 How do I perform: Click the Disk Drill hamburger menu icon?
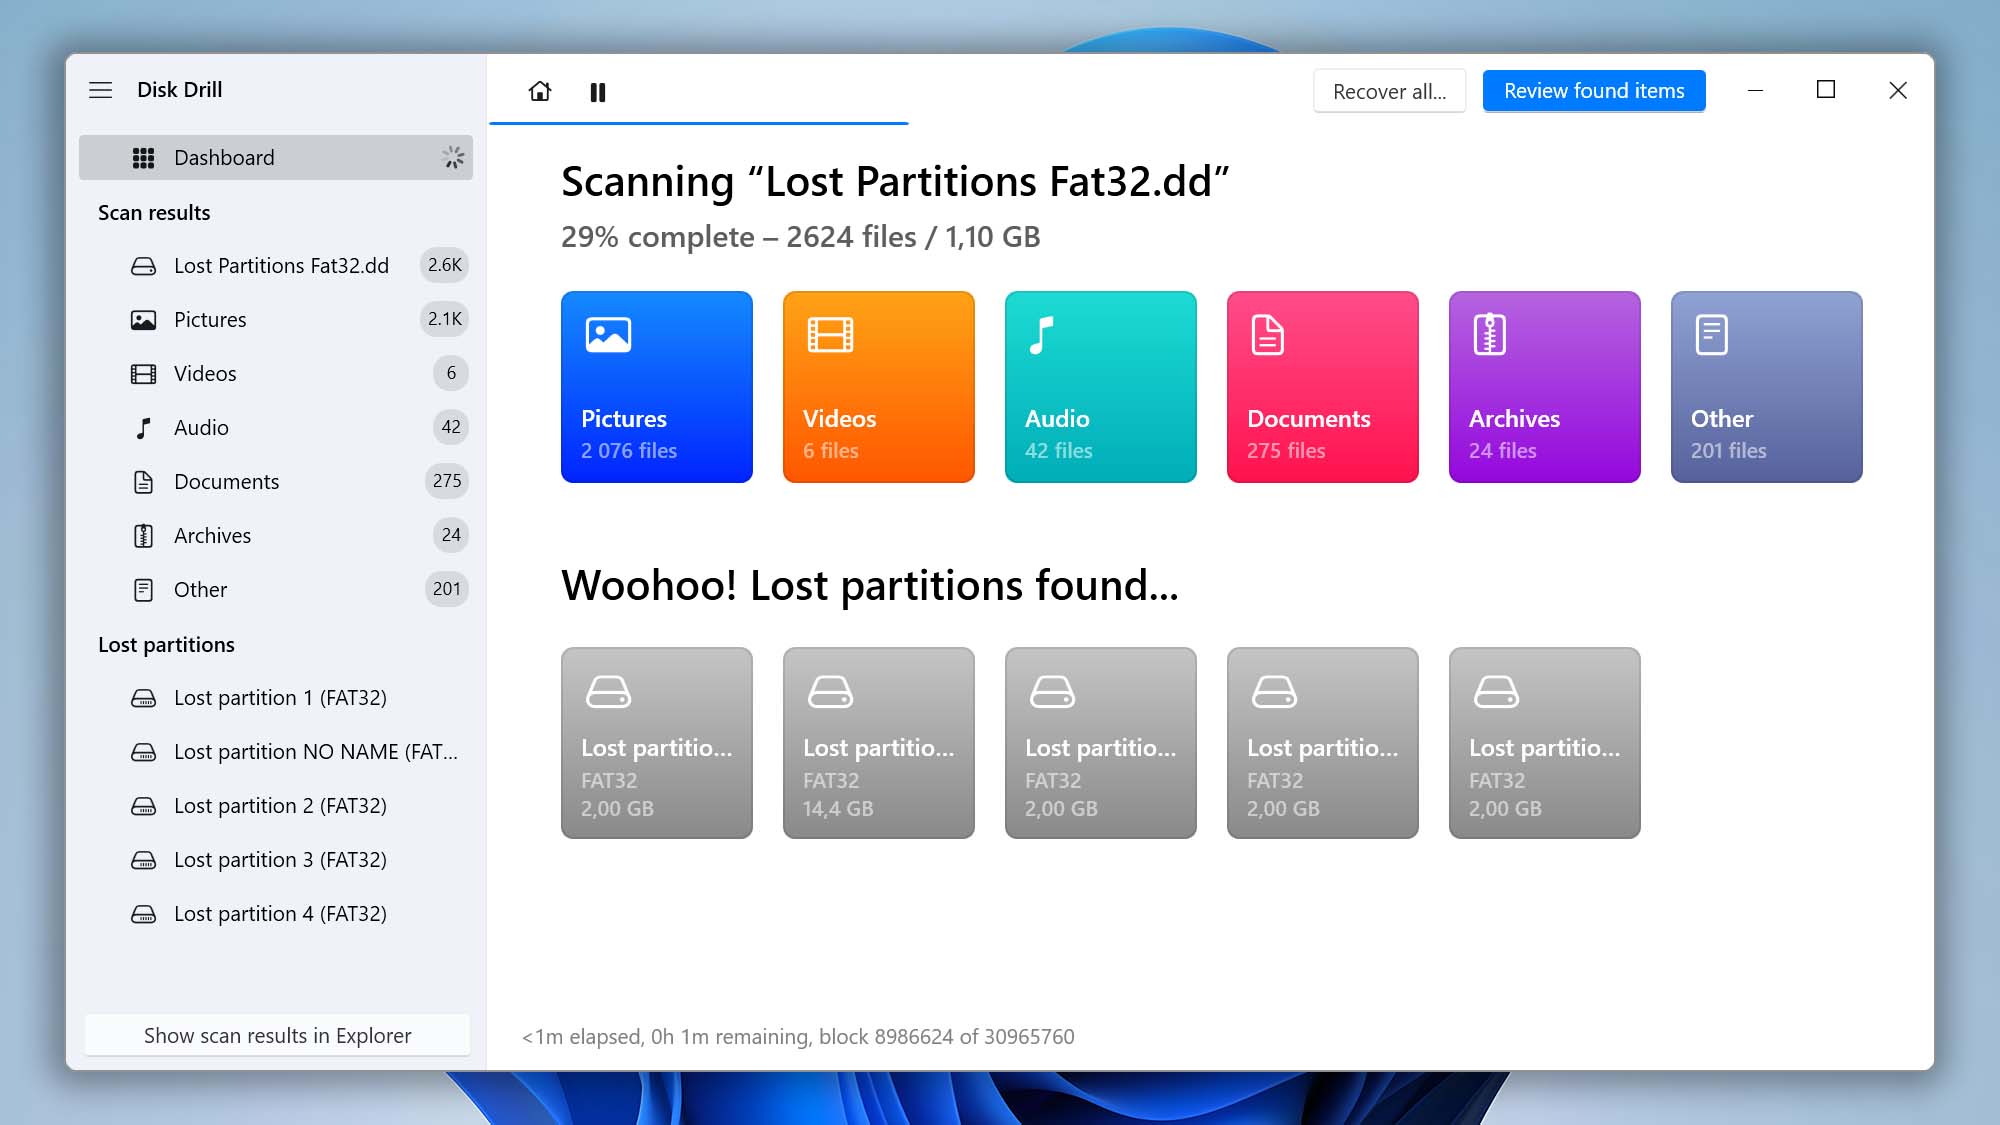pos(102,89)
